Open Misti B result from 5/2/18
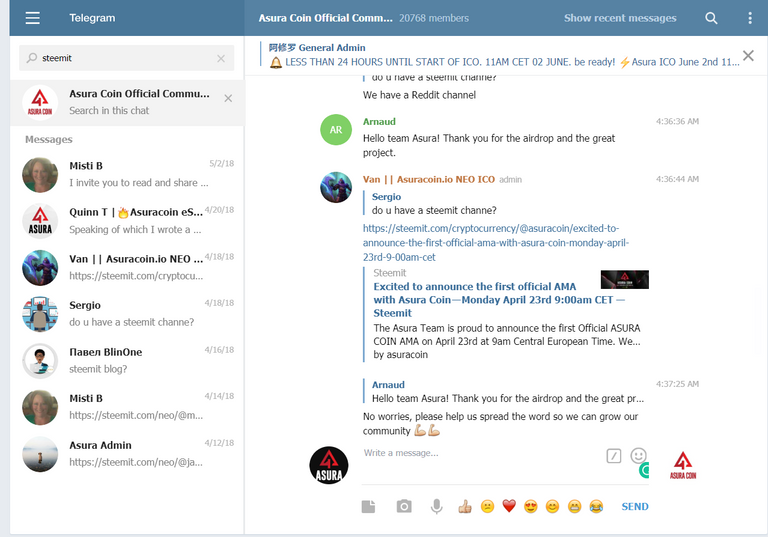 127,174
